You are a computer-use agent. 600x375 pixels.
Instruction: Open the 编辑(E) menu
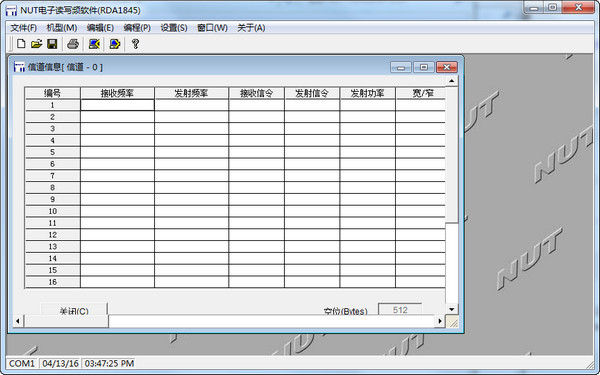point(100,28)
